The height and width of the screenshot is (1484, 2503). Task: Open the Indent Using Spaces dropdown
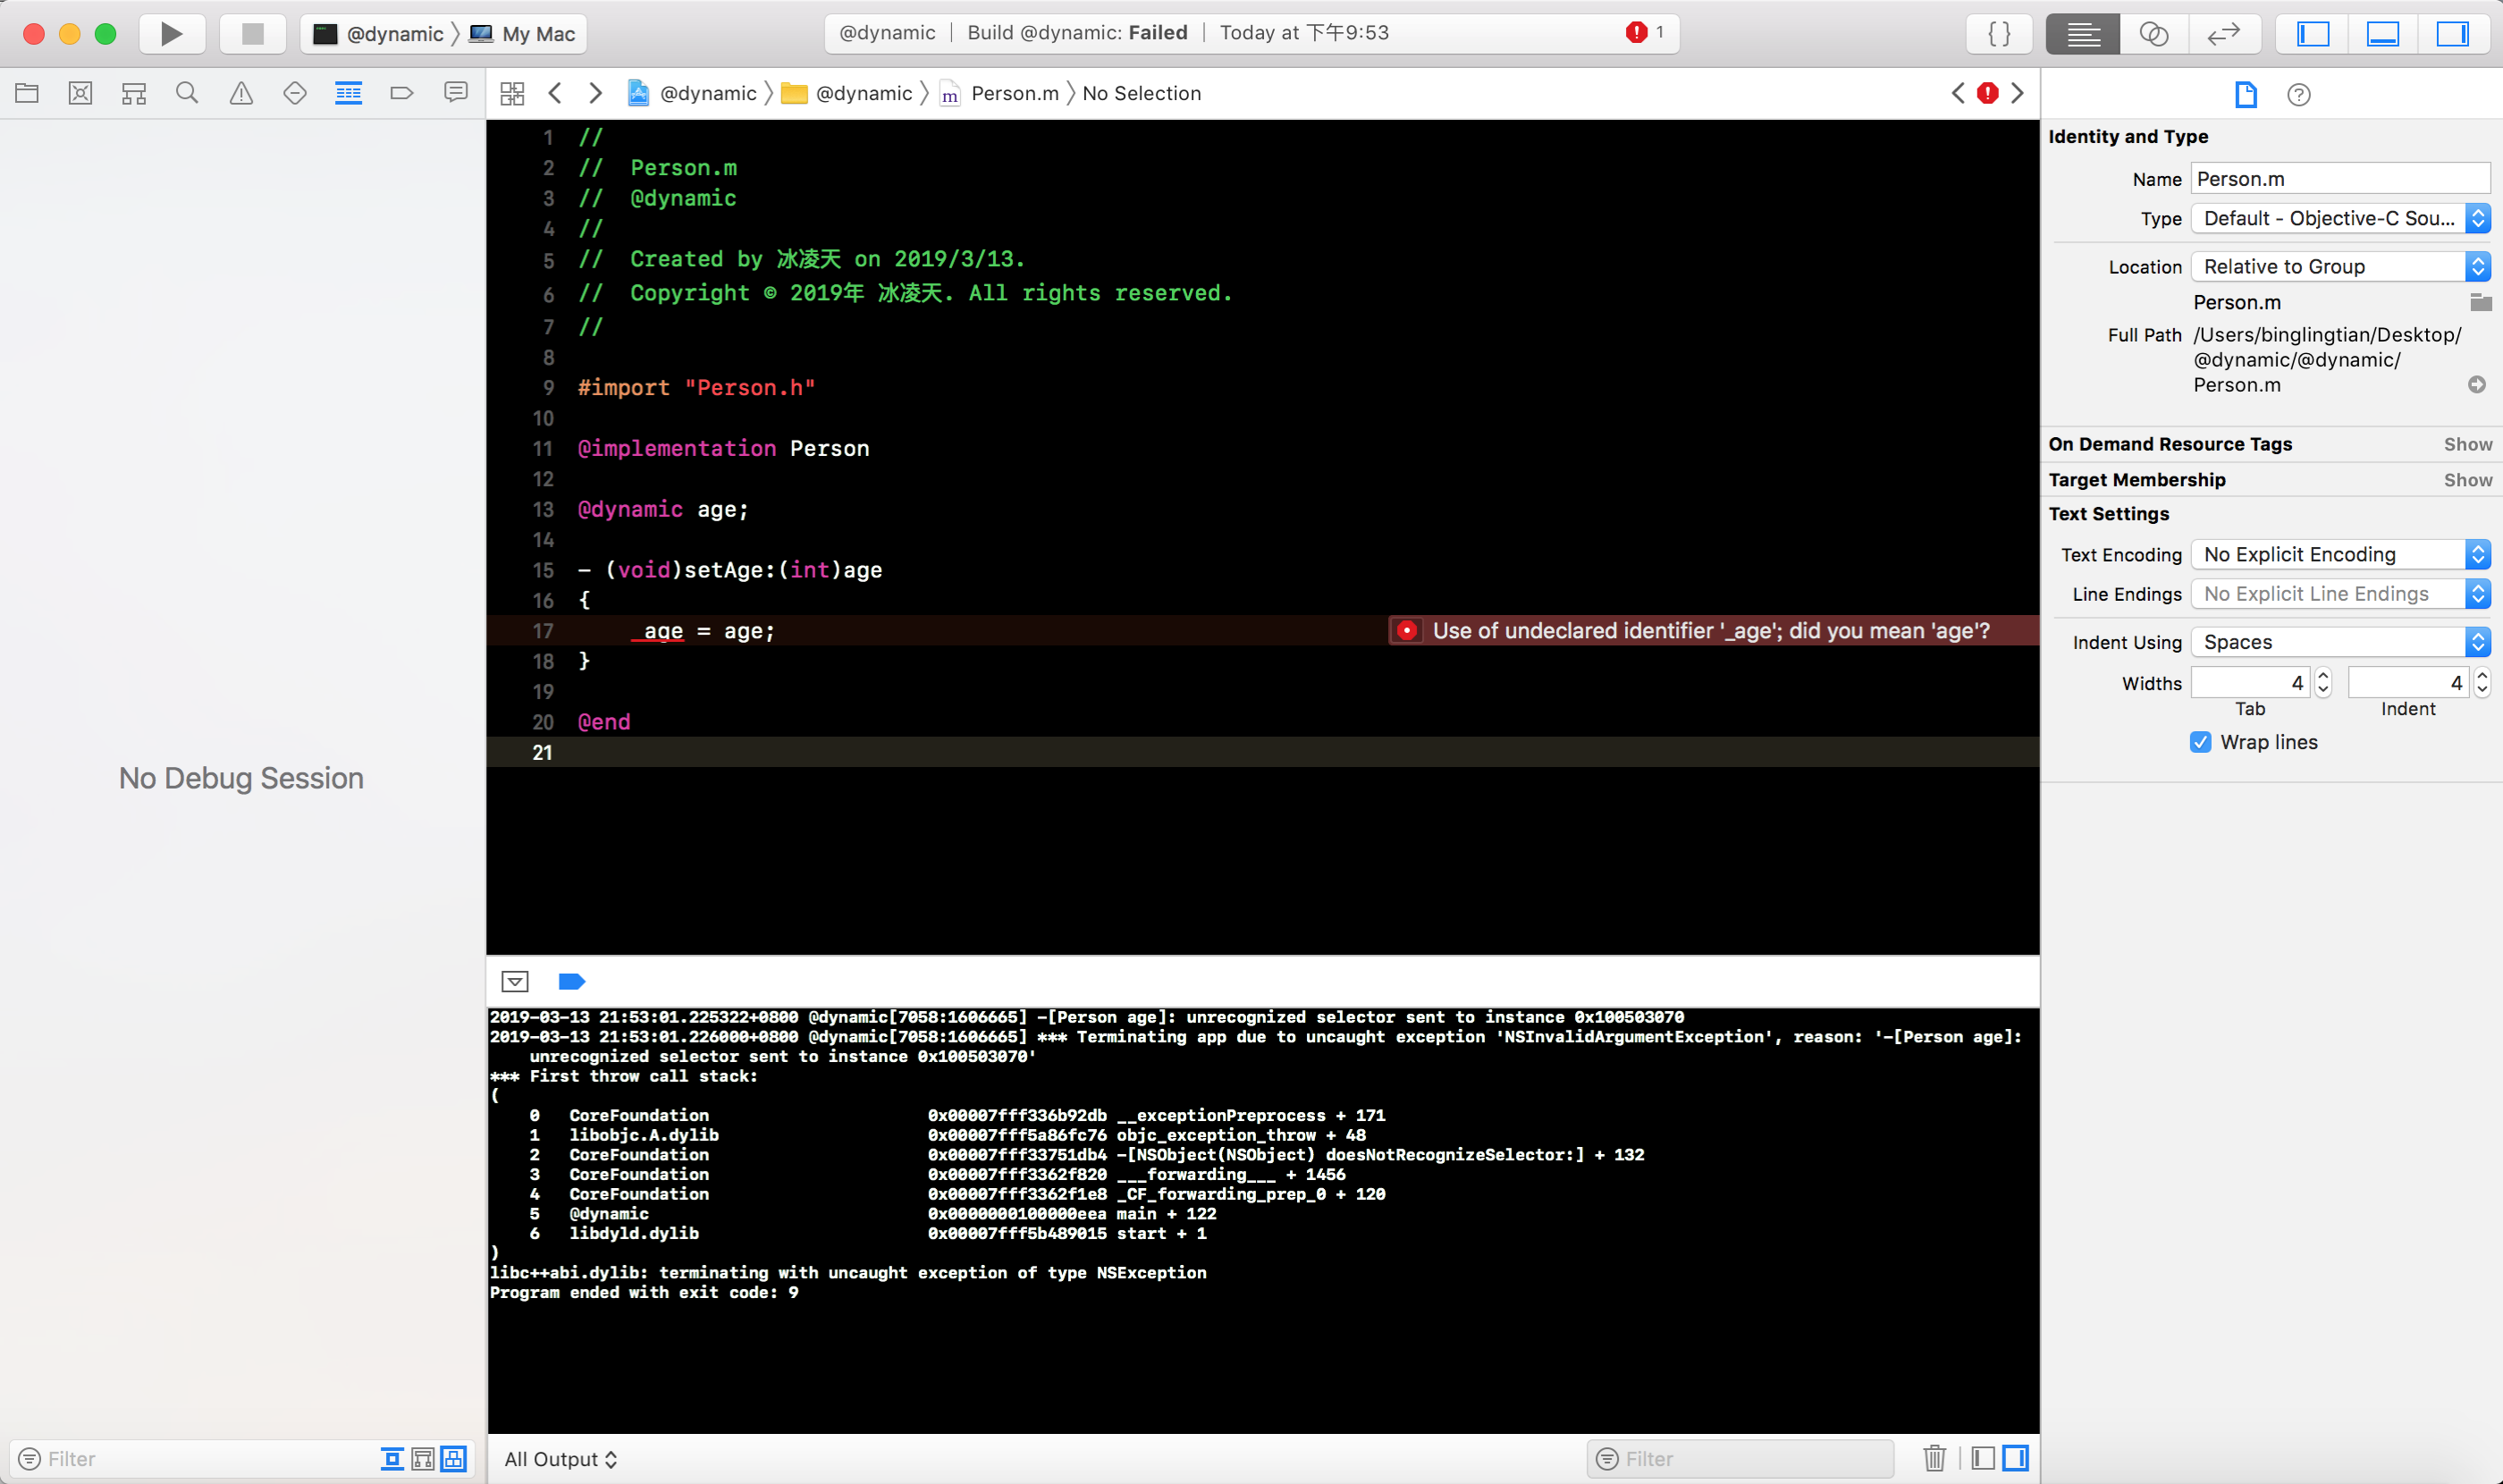pos(2338,642)
